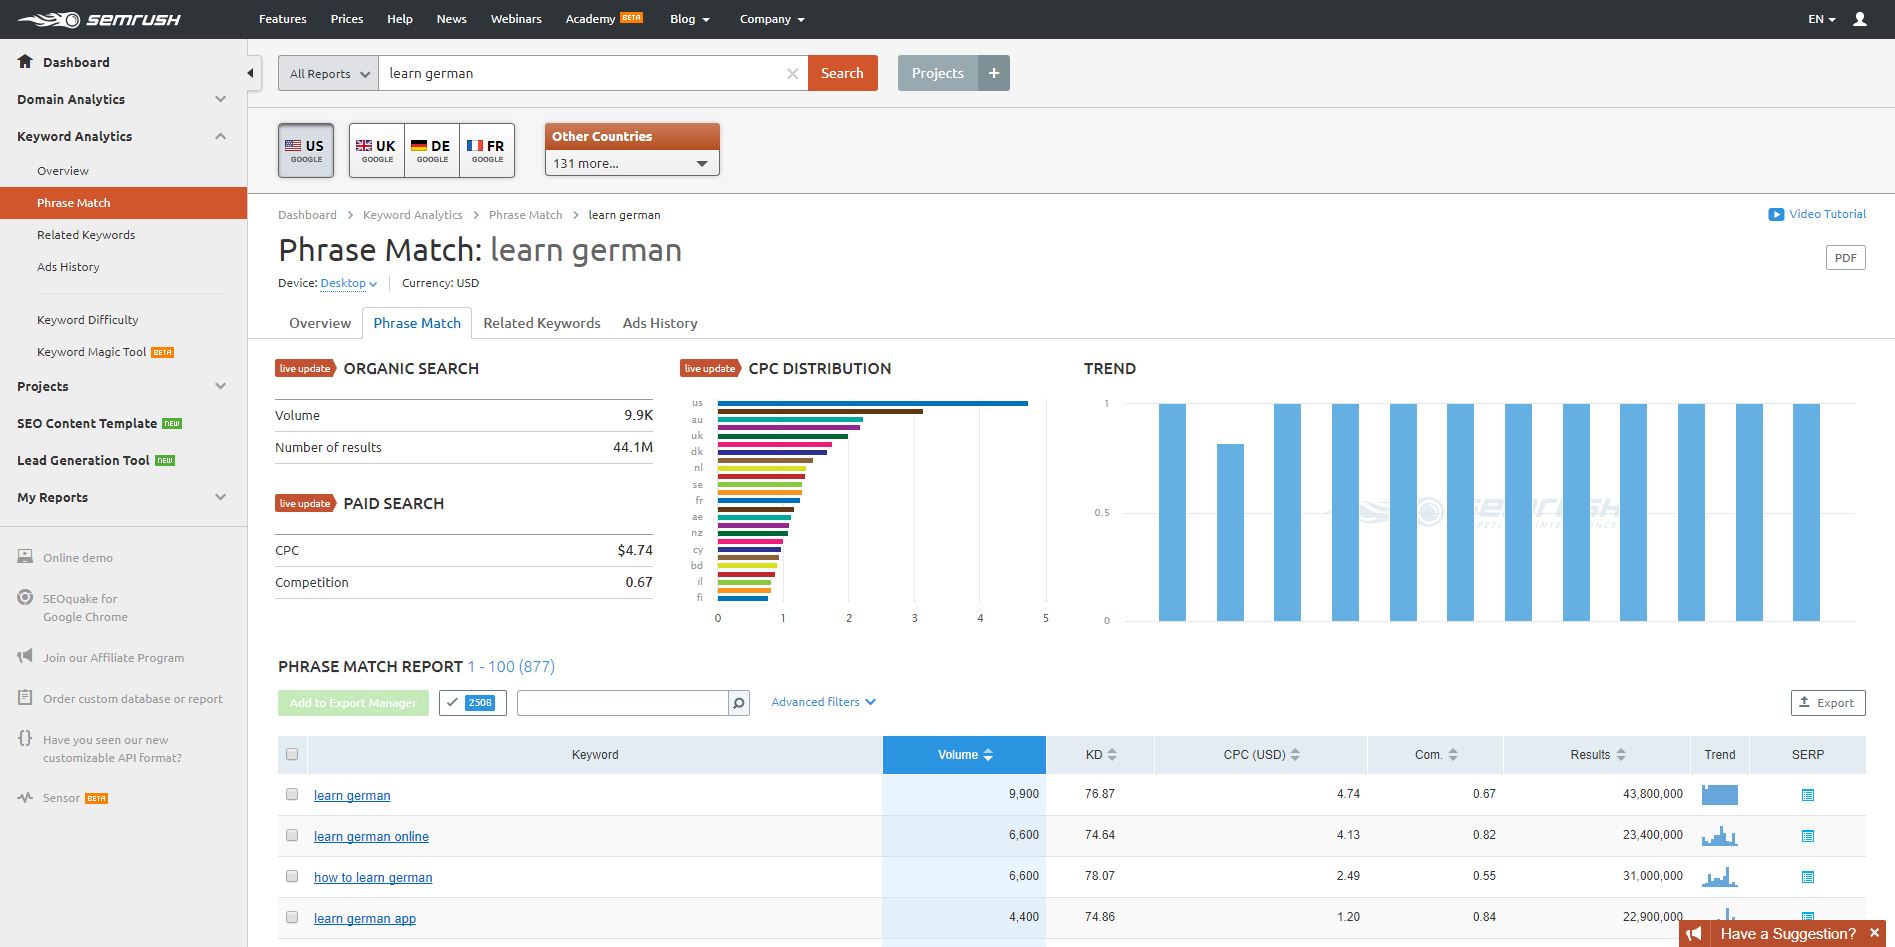Open the user account icon
The width and height of the screenshot is (1895, 947).
[1860, 19]
